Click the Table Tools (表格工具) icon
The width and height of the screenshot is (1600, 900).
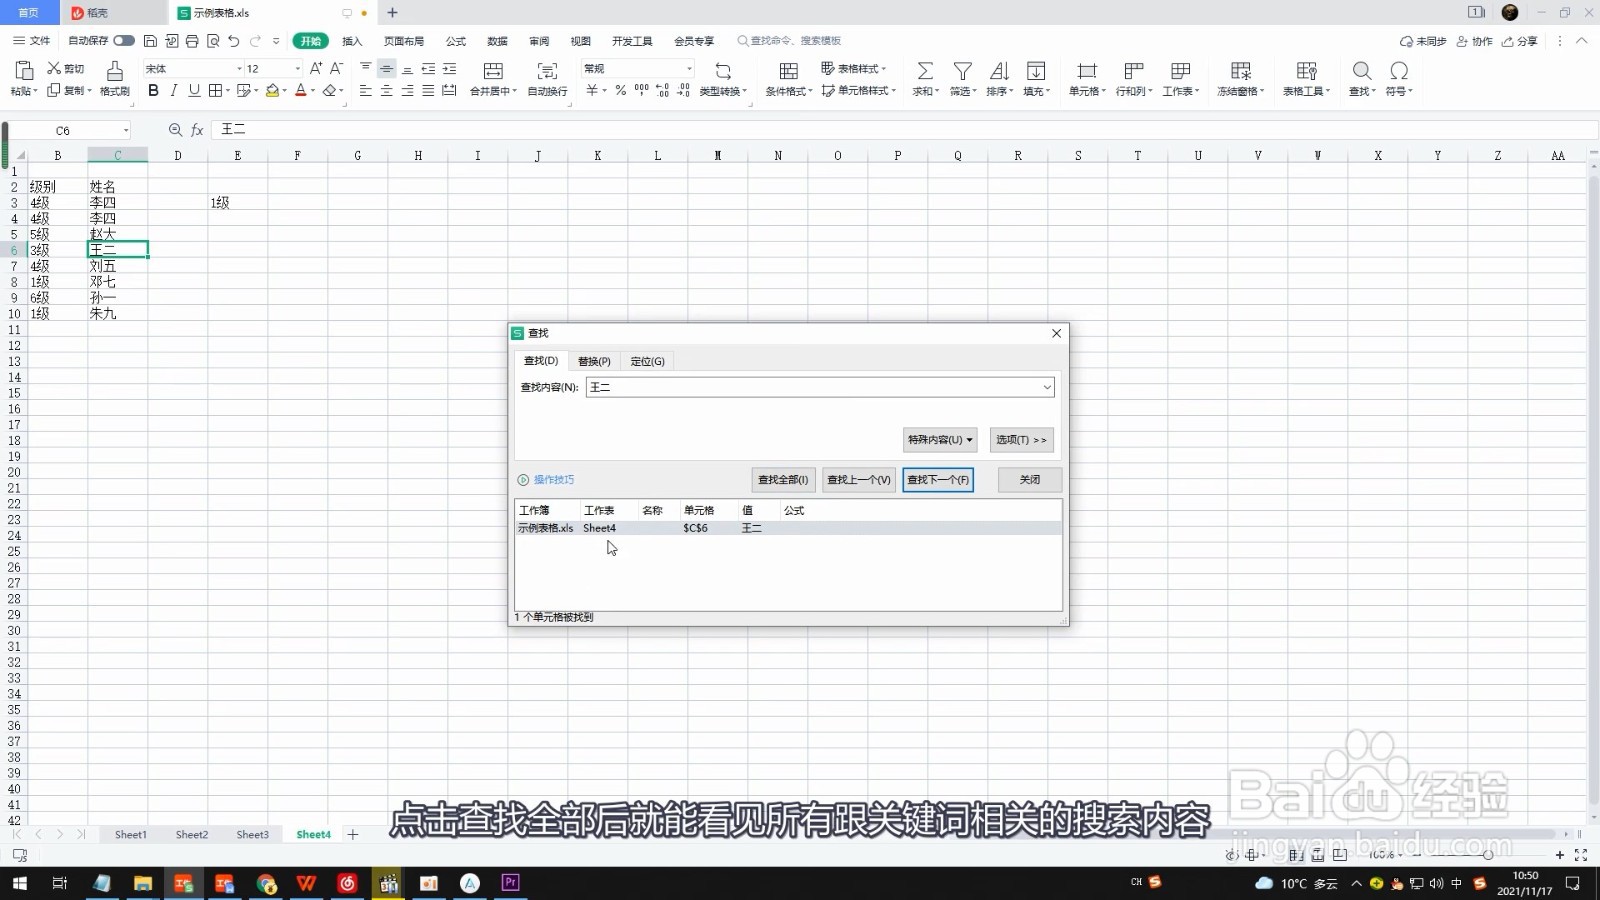click(x=1306, y=71)
